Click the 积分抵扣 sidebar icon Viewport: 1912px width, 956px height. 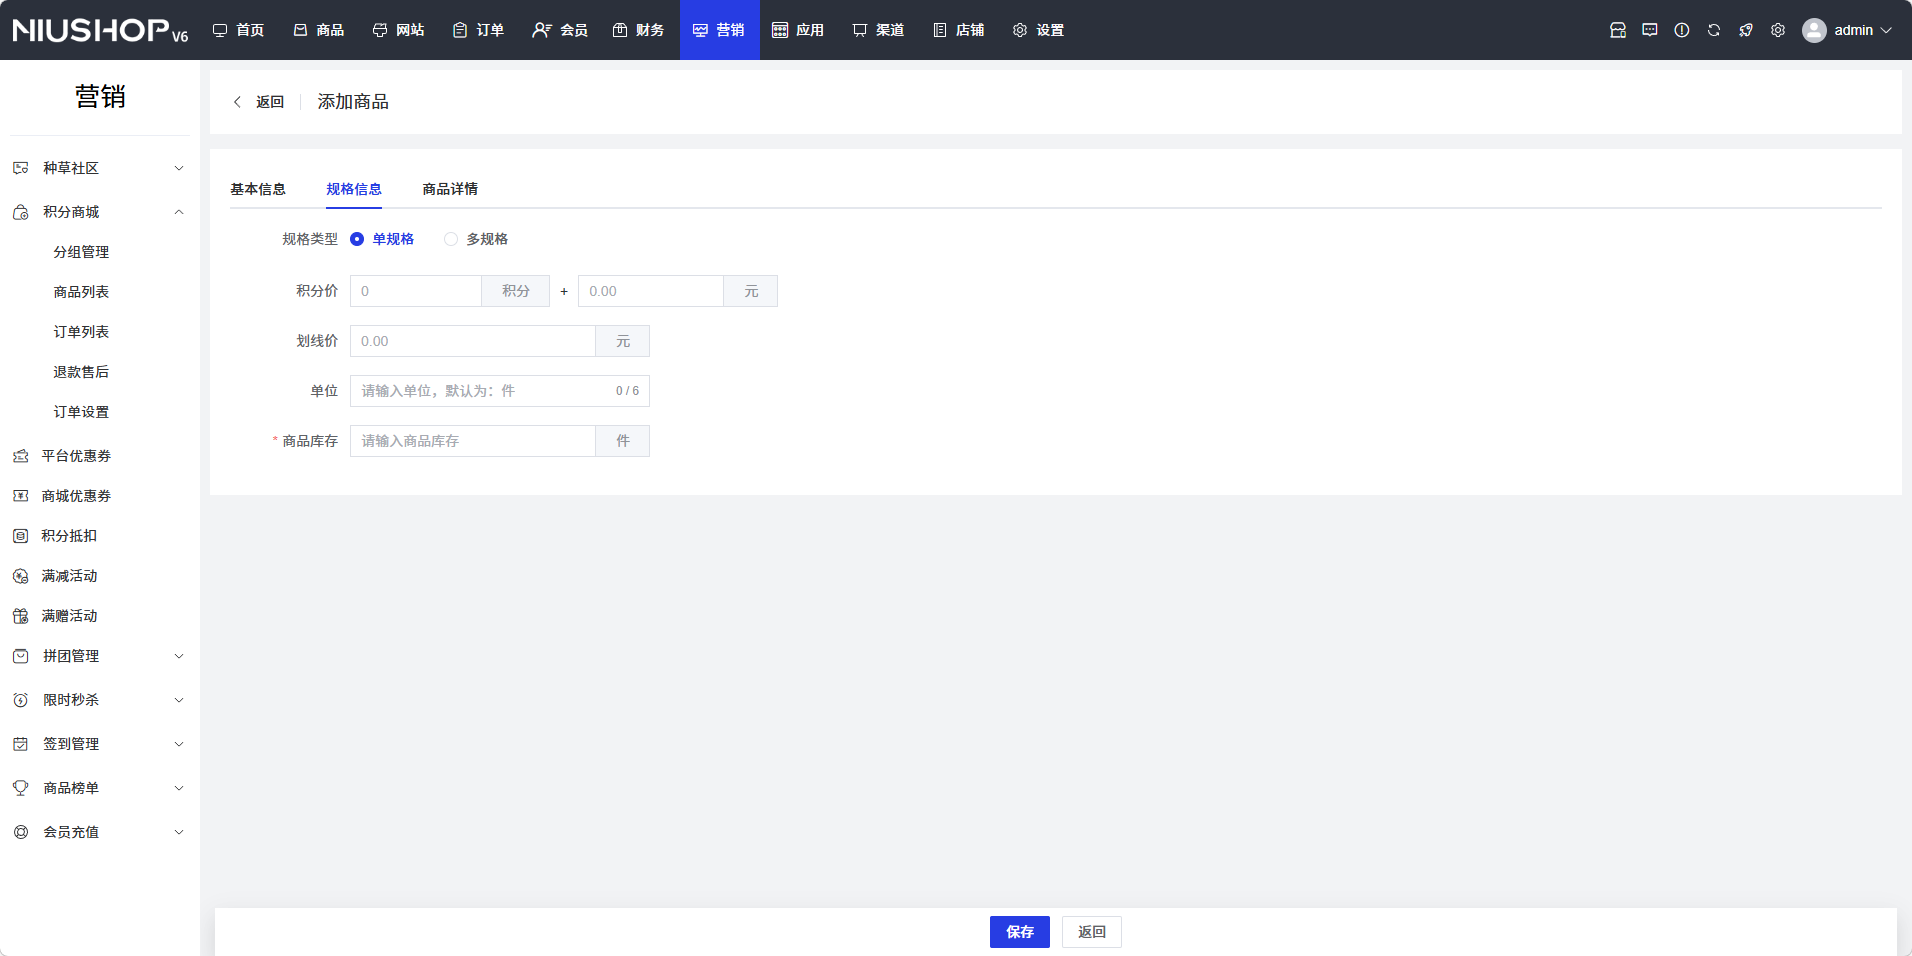tap(20, 536)
